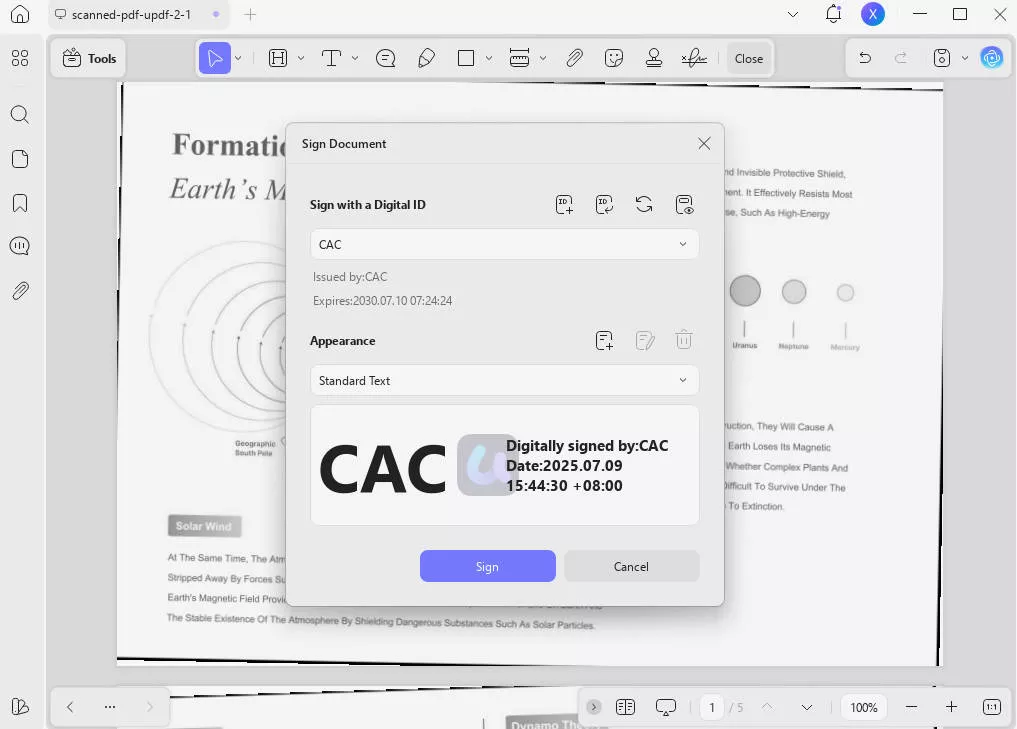Viewport: 1017px width, 729px height.
Task: Create a new Digital ID icon
Action: pos(564,204)
